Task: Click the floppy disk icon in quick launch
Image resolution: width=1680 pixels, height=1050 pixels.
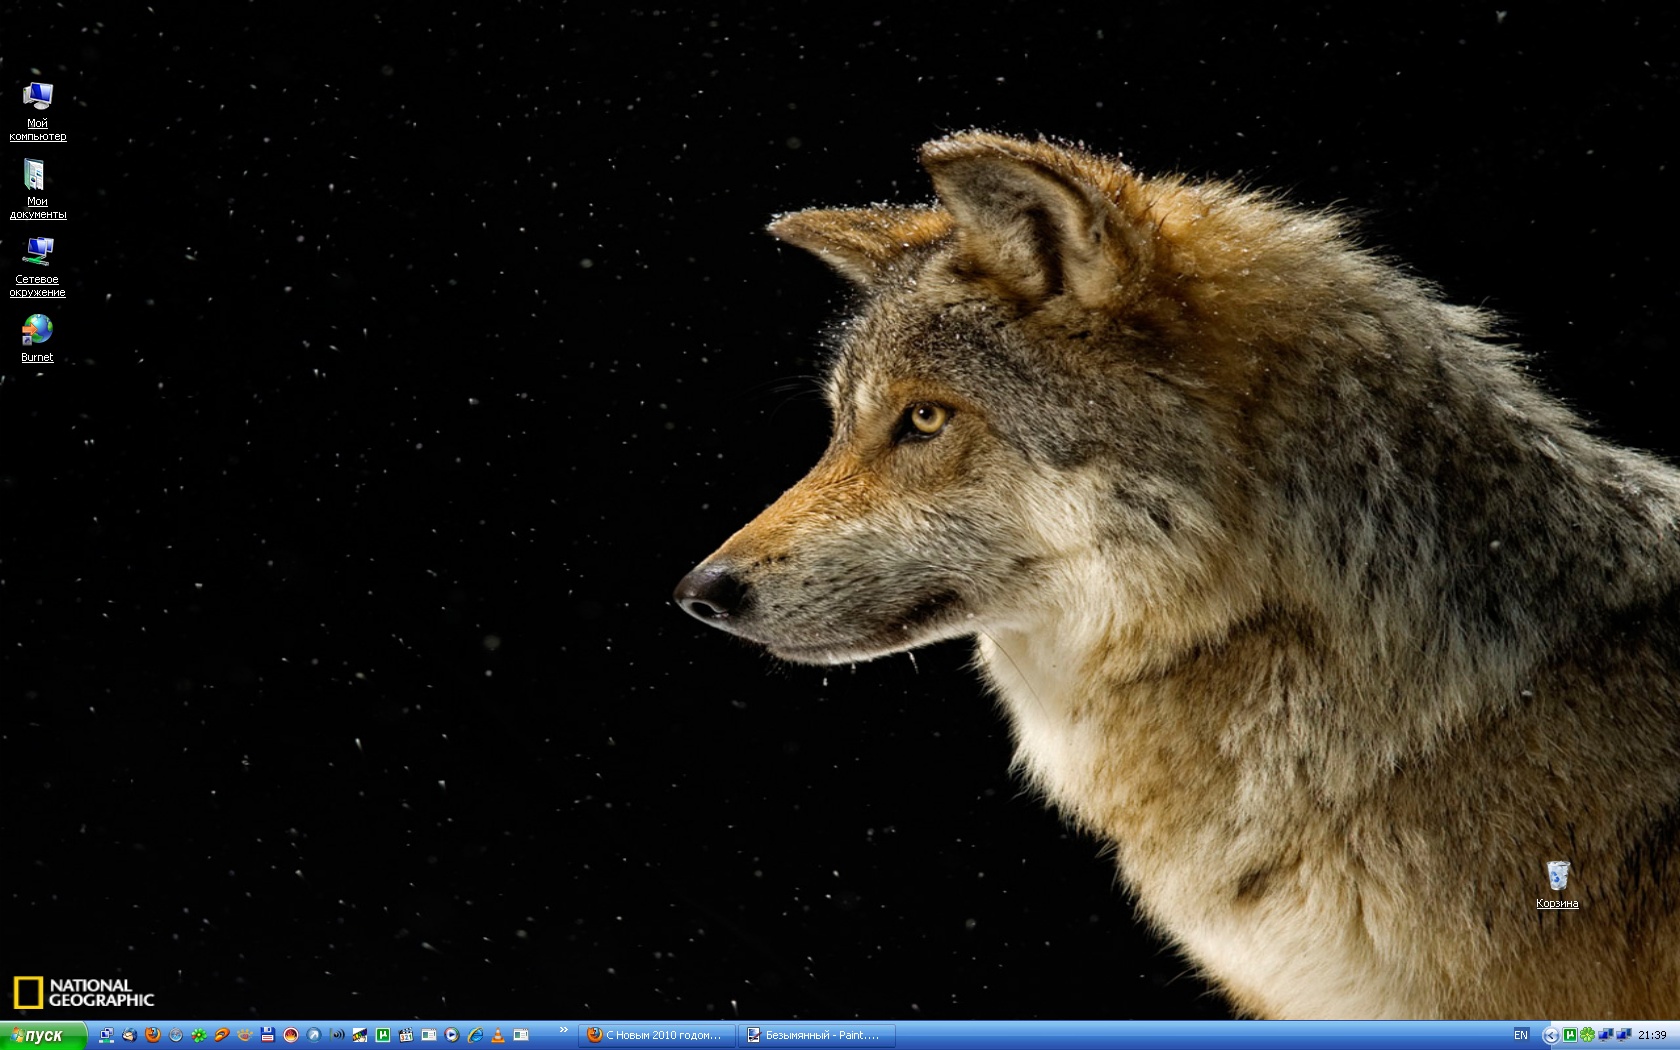Action: point(268,1035)
